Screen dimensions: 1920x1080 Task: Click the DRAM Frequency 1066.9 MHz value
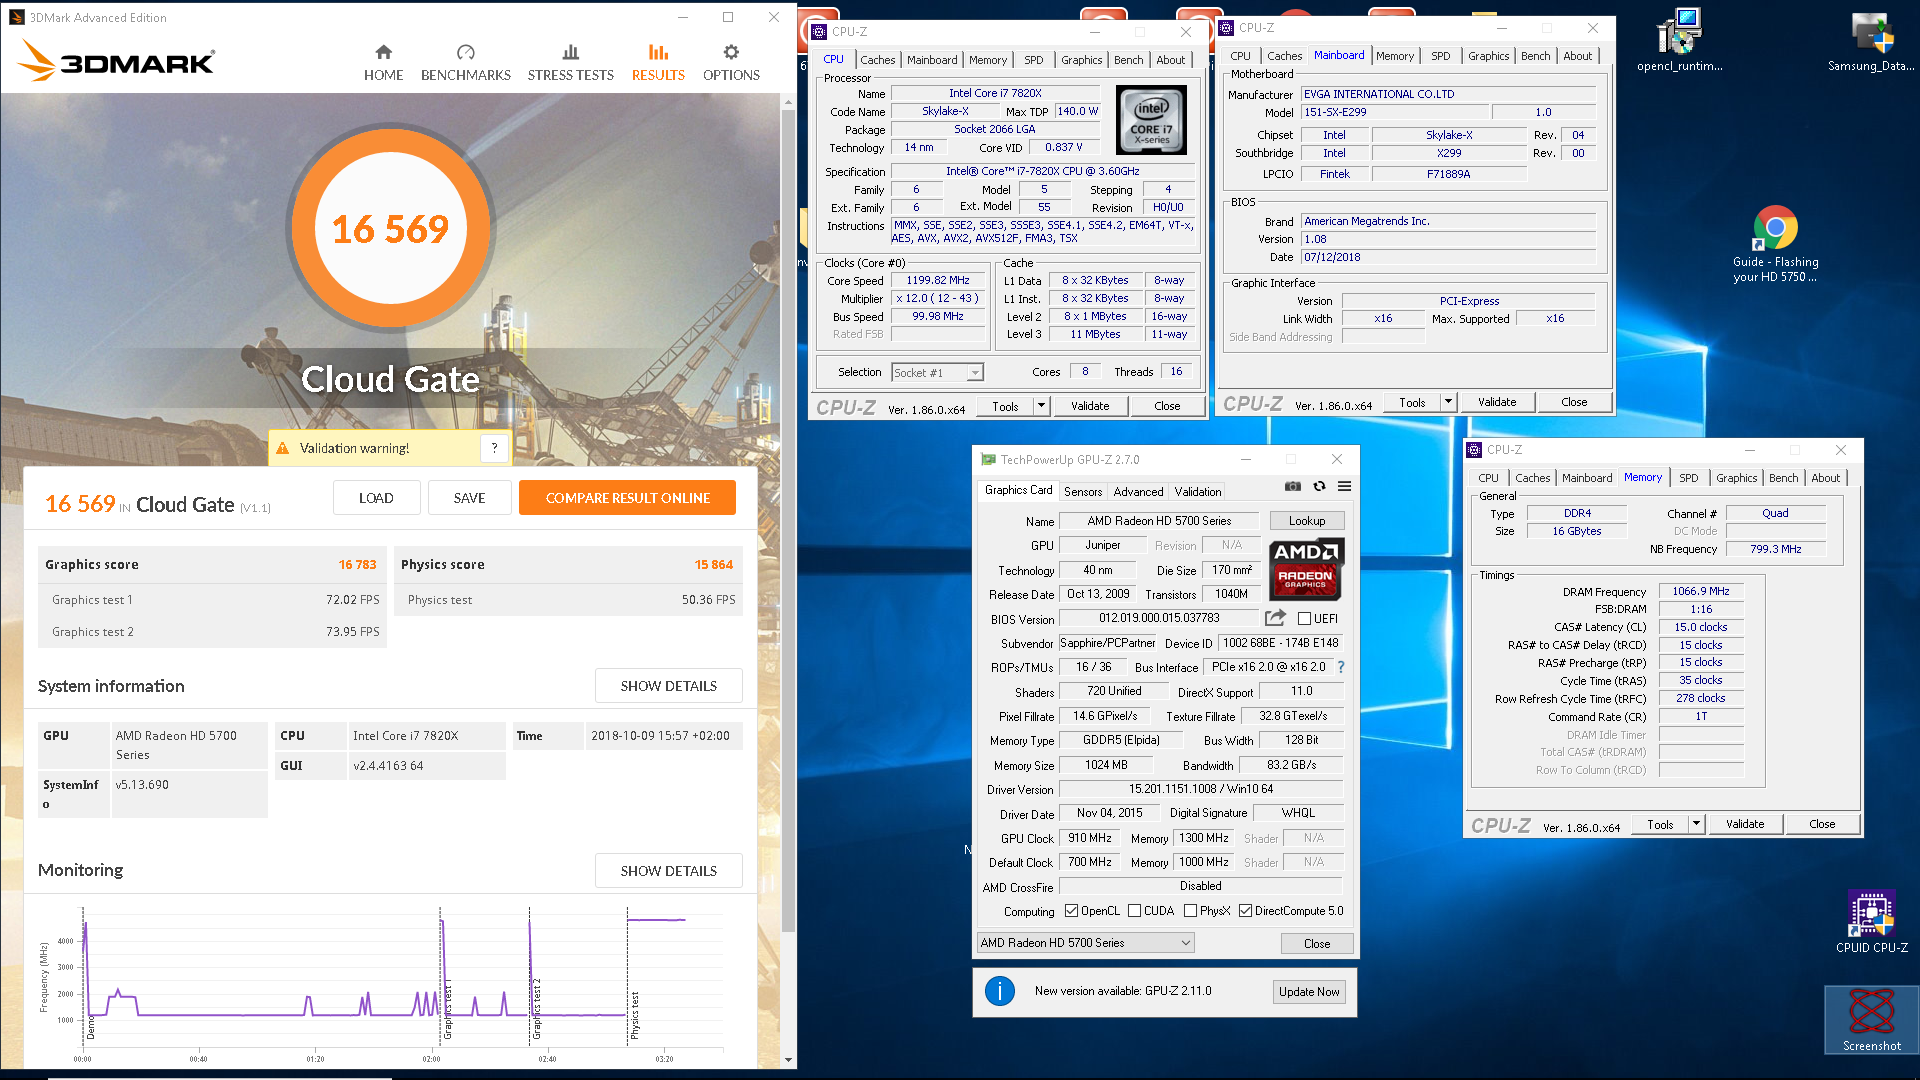pos(1700,592)
